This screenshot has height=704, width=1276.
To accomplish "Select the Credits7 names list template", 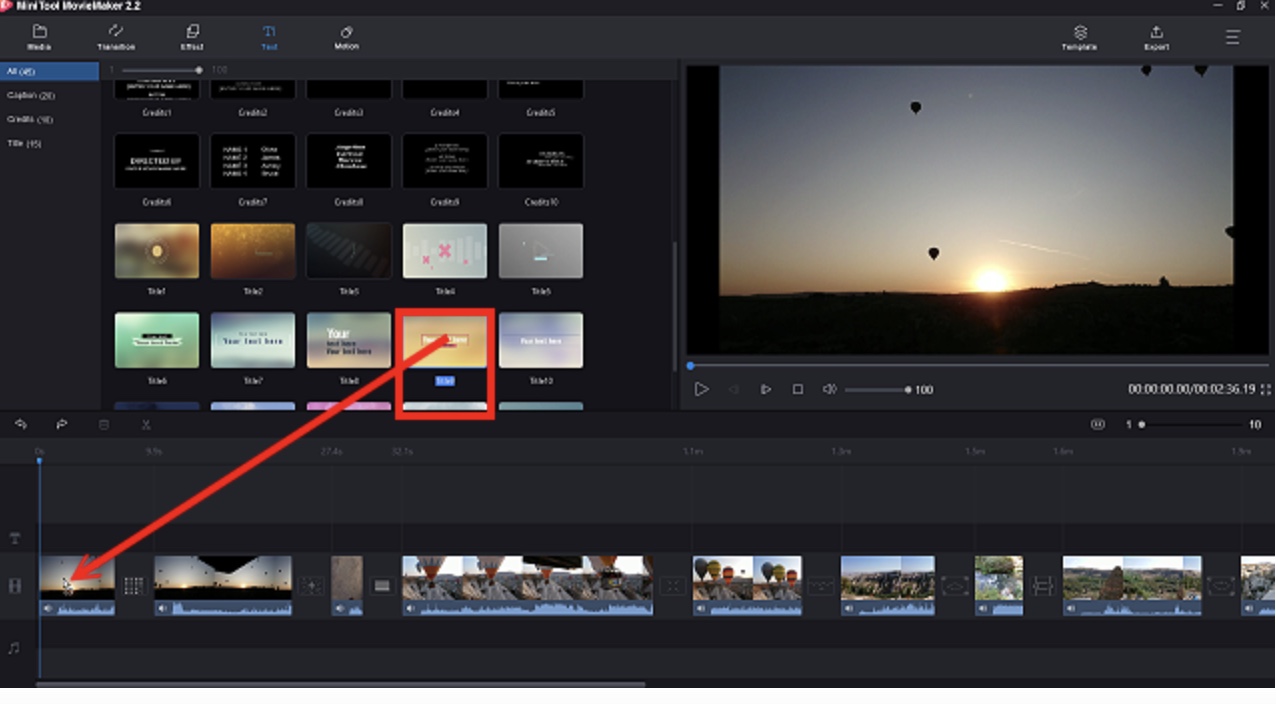I will click(253, 161).
